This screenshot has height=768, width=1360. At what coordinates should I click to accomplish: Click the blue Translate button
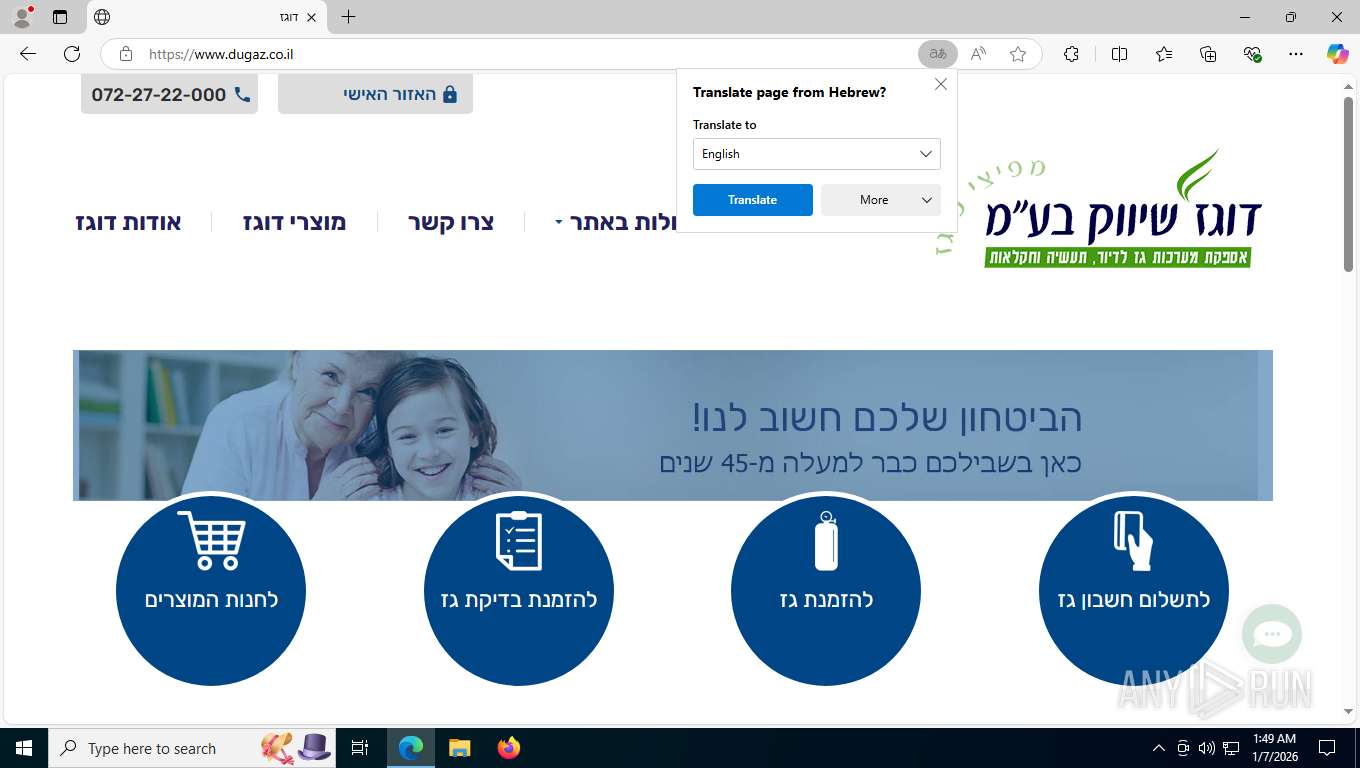(x=753, y=200)
